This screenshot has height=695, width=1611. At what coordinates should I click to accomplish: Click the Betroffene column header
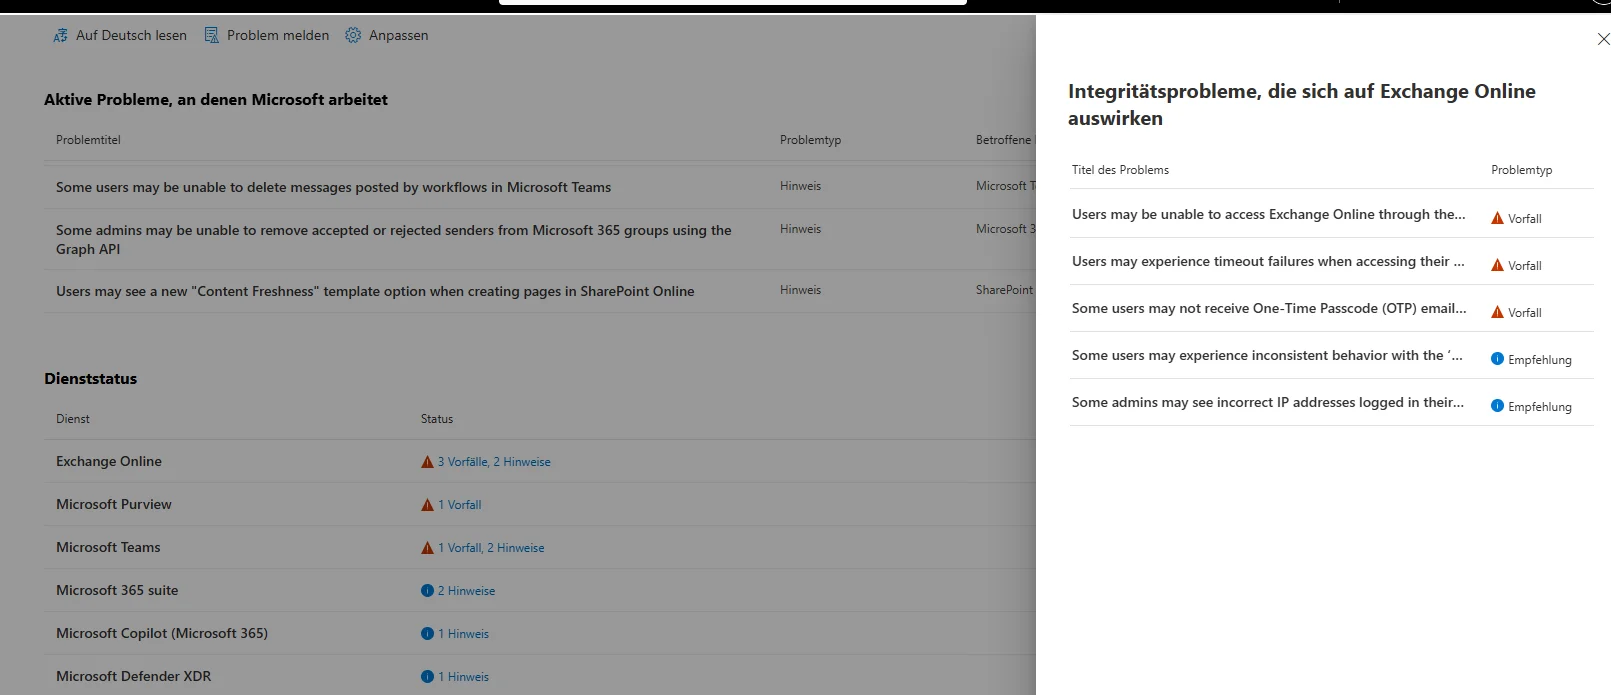[1004, 140]
